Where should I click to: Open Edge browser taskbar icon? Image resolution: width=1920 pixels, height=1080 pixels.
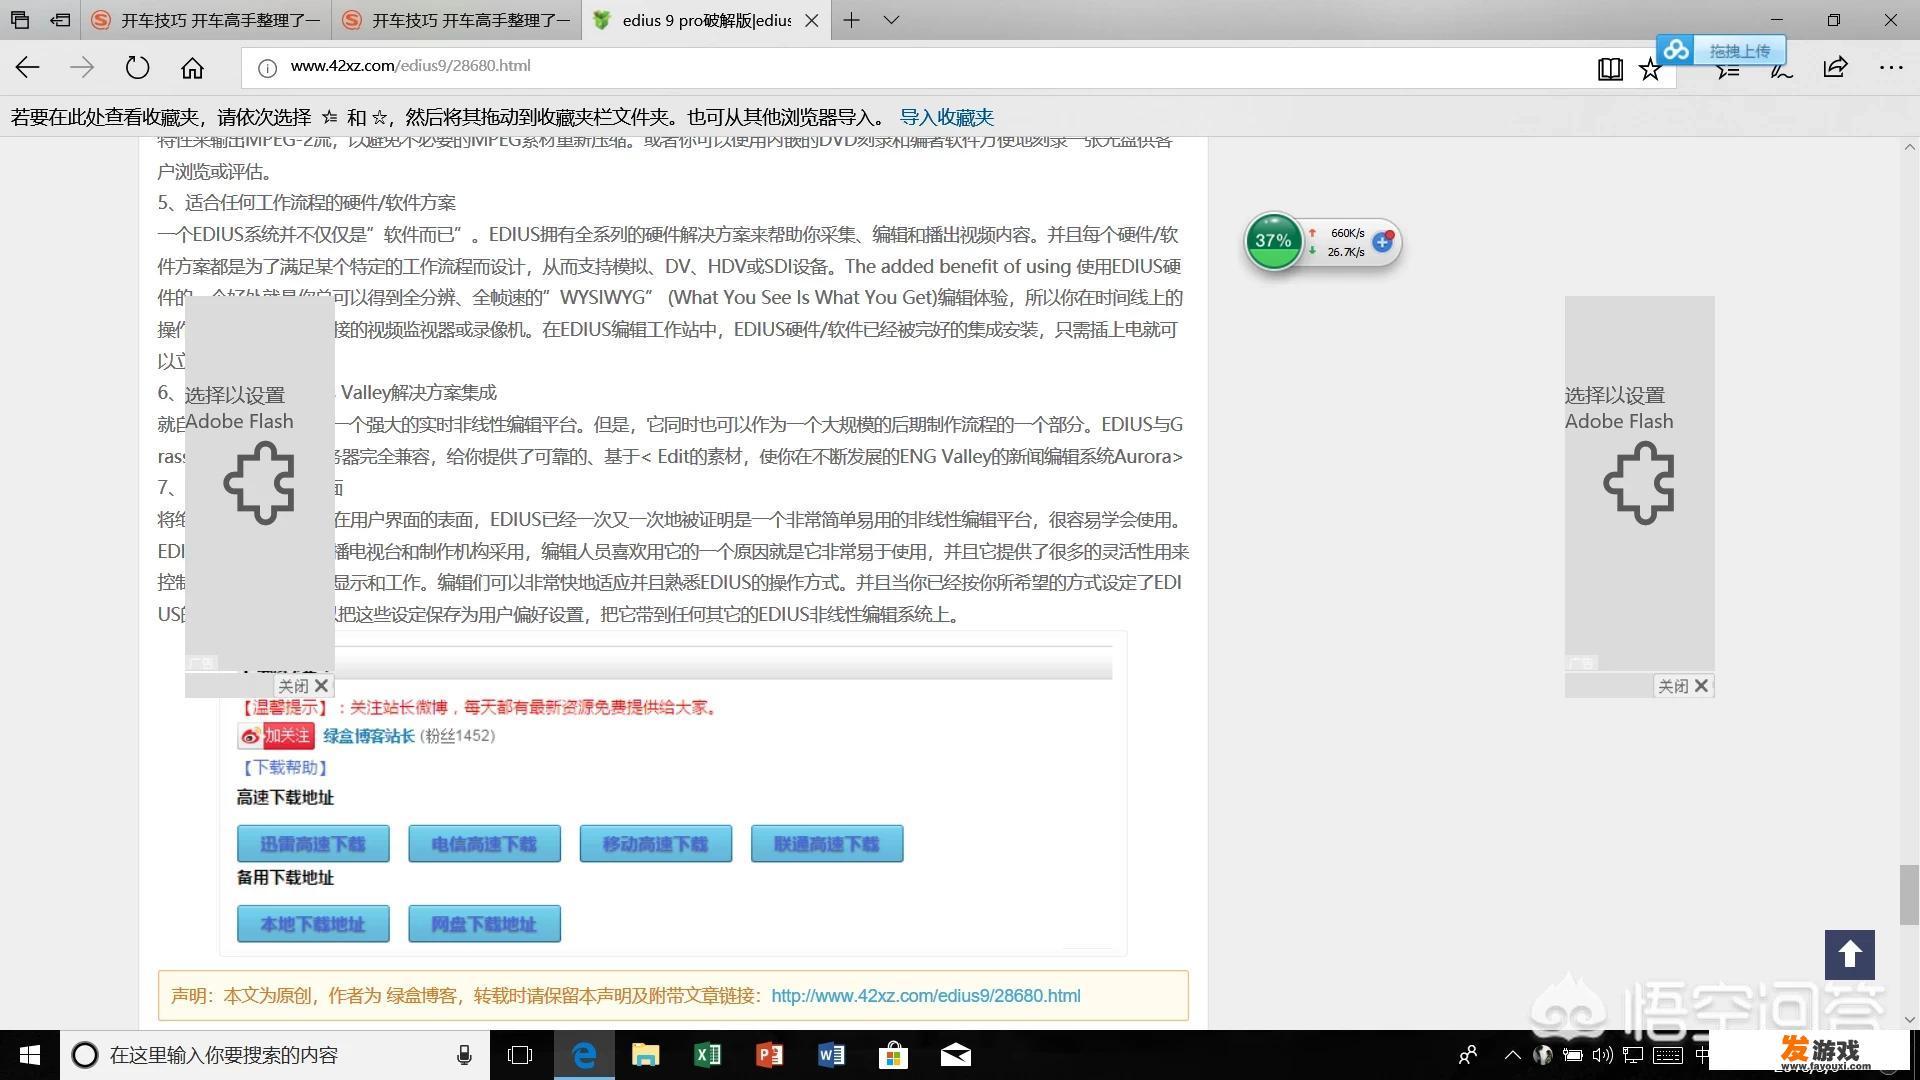(x=584, y=1055)
